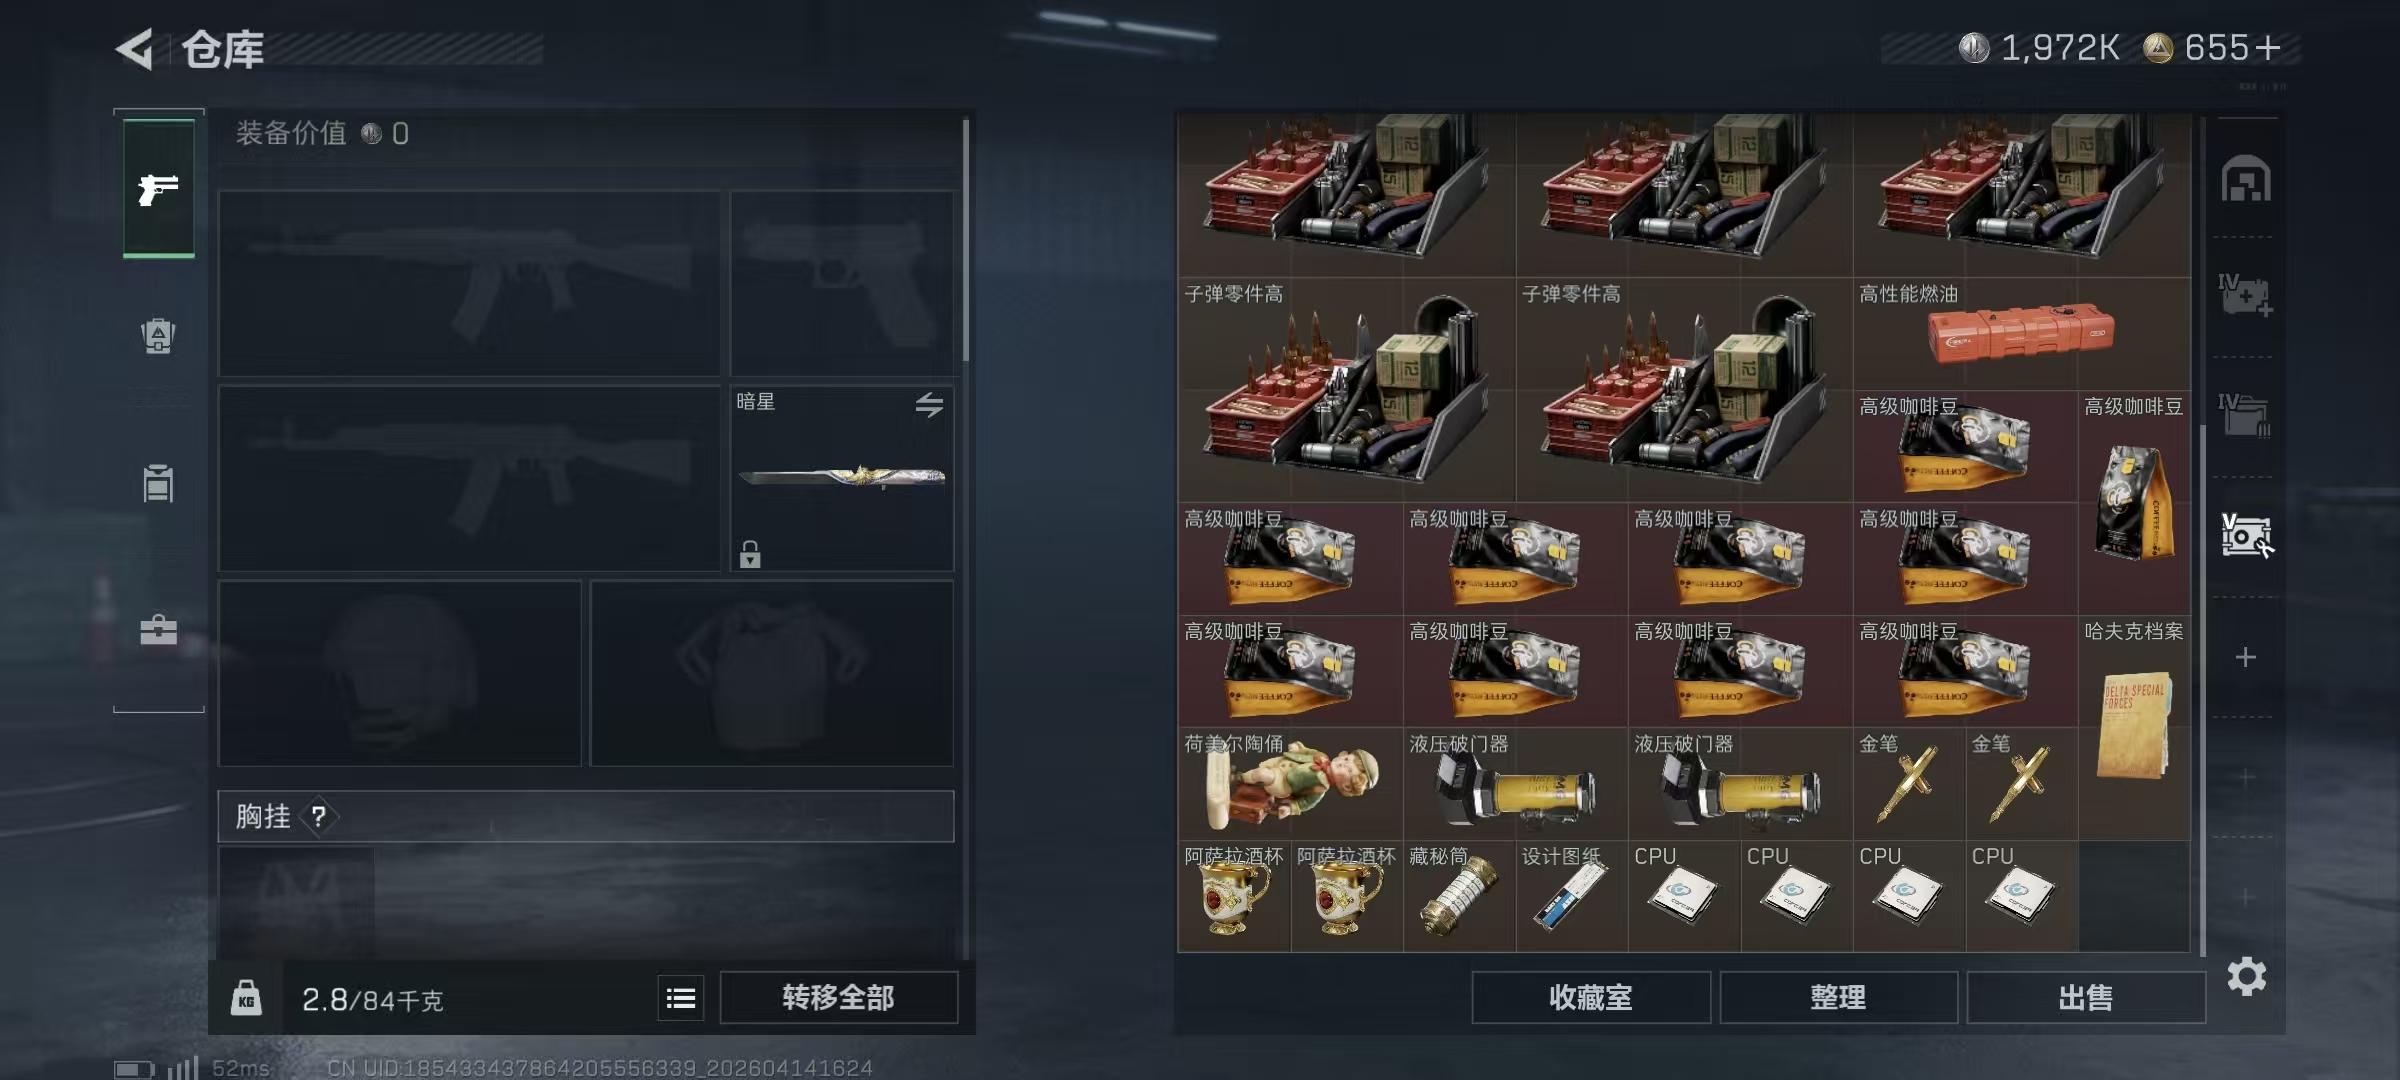Add more gold currency via plus sign
The width and height of the screenshot is (2400, 1080).
click(x=2268, y=48)
